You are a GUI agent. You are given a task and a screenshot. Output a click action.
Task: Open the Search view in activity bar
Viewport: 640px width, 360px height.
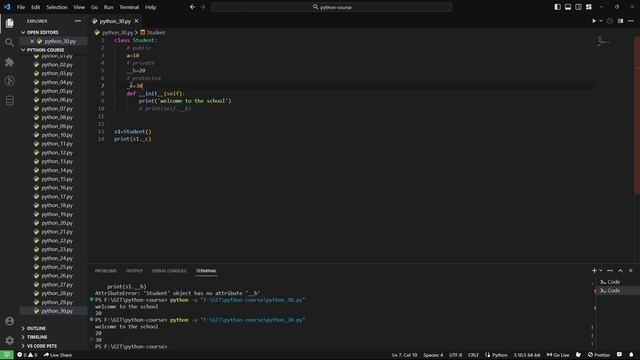(x=9, y=42)
